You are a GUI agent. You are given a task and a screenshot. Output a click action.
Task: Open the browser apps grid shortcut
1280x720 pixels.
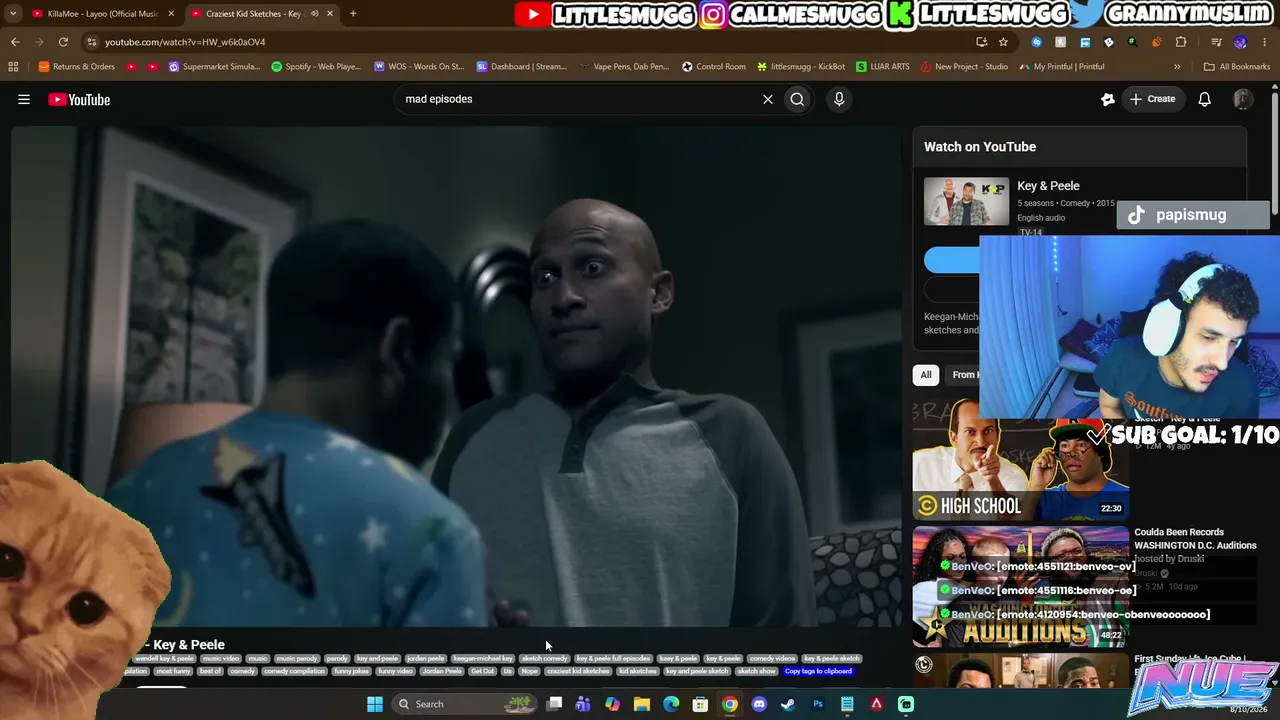pos(13,67)
